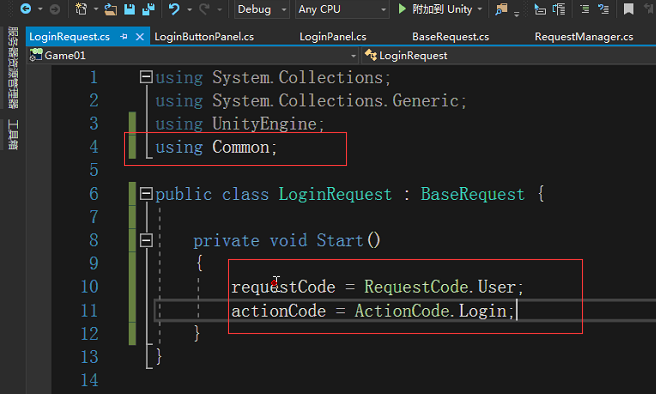Click the 'System.Collections.Generic' namespace text
The width and height of the screenshot is (656, 394).
(x=336, y=100)
